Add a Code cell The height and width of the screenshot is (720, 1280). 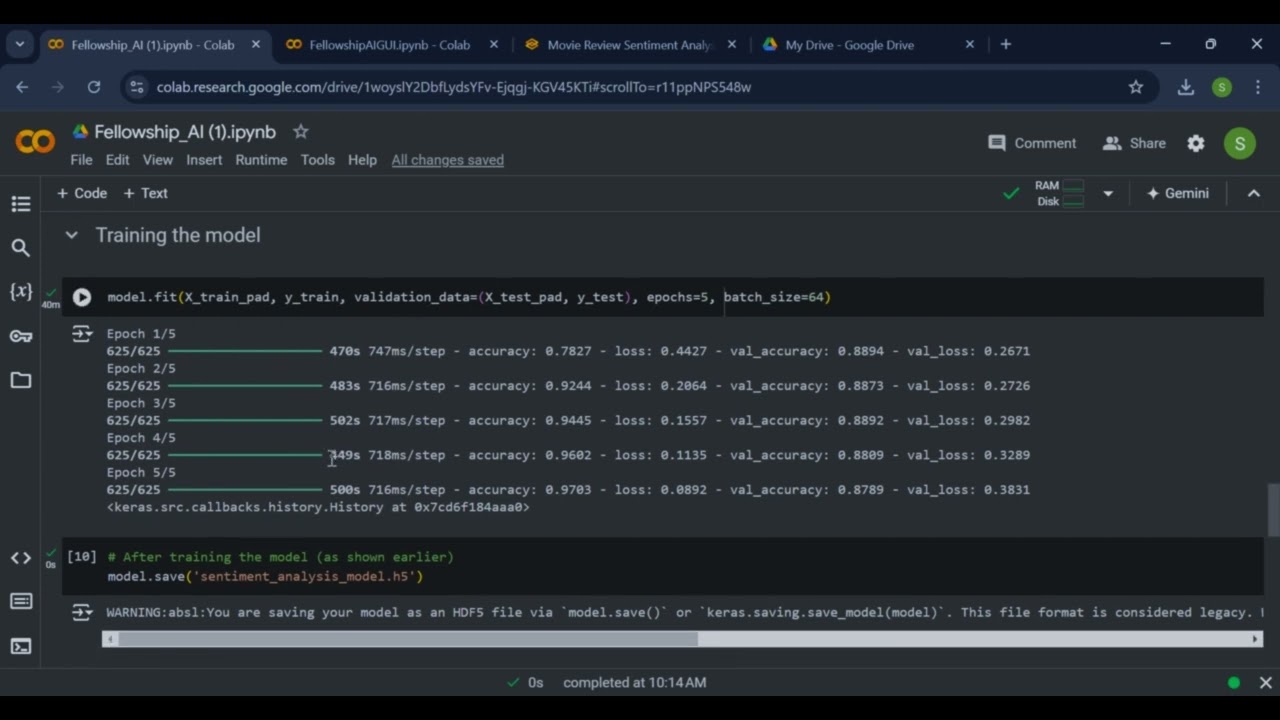82,193
